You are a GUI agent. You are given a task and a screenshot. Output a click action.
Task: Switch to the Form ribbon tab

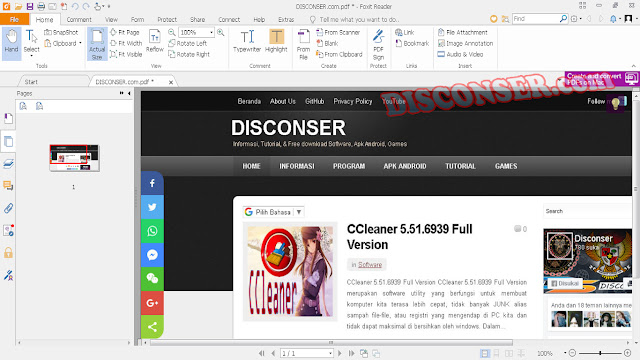pos(138,19)
